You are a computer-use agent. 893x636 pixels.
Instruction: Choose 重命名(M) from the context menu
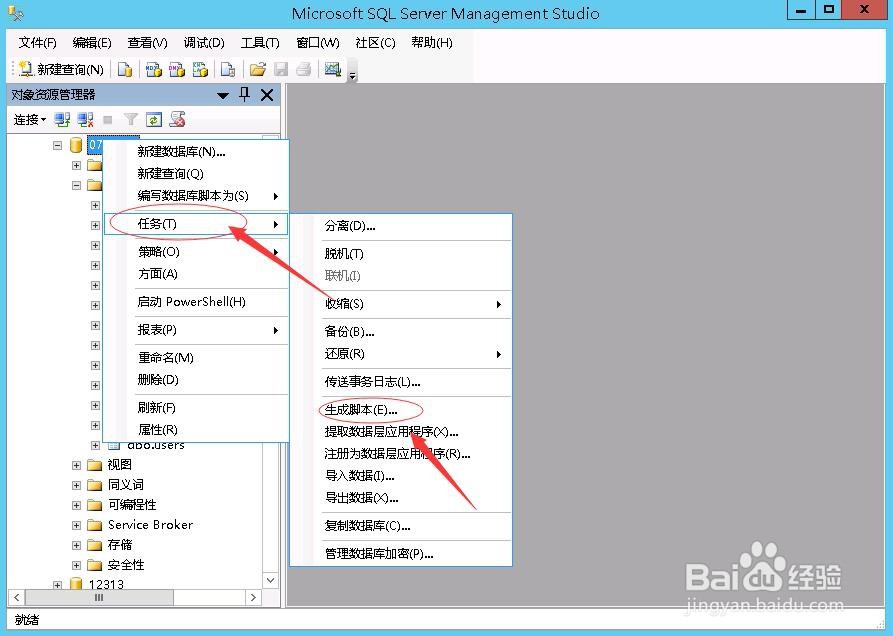point(196,358)
